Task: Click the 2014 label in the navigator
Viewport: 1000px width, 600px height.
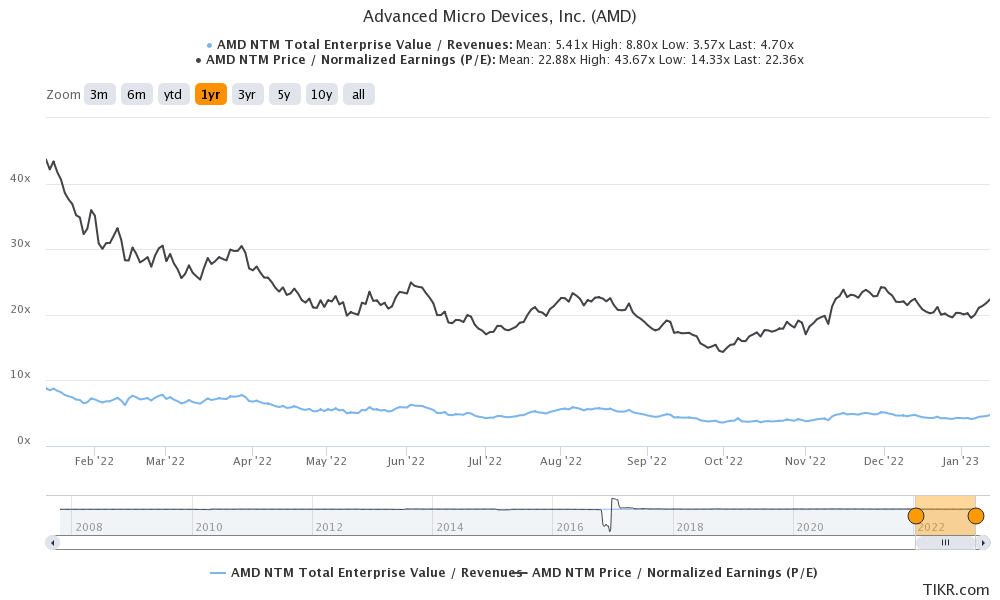Action: pos(450,527)
